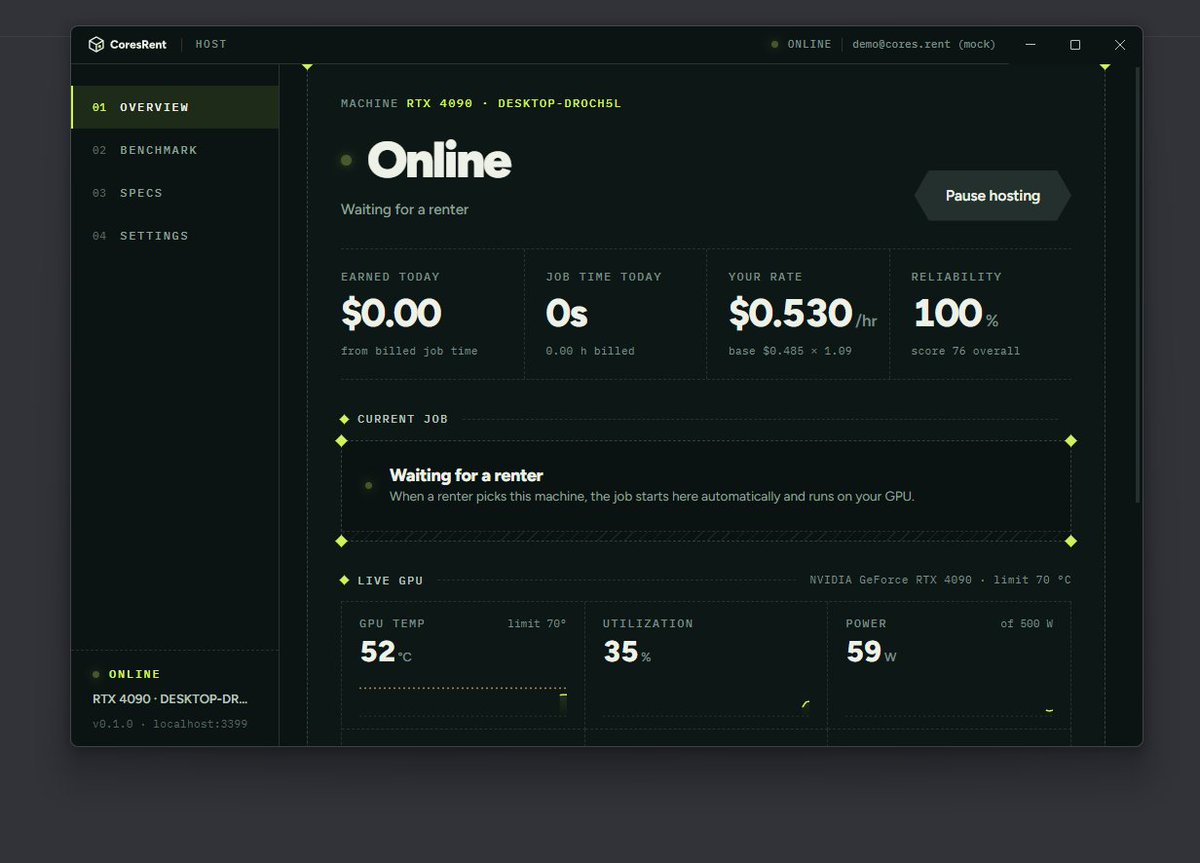Click the "base $0.485 × 1.09" rate breakdown

(x=791, y=351)
